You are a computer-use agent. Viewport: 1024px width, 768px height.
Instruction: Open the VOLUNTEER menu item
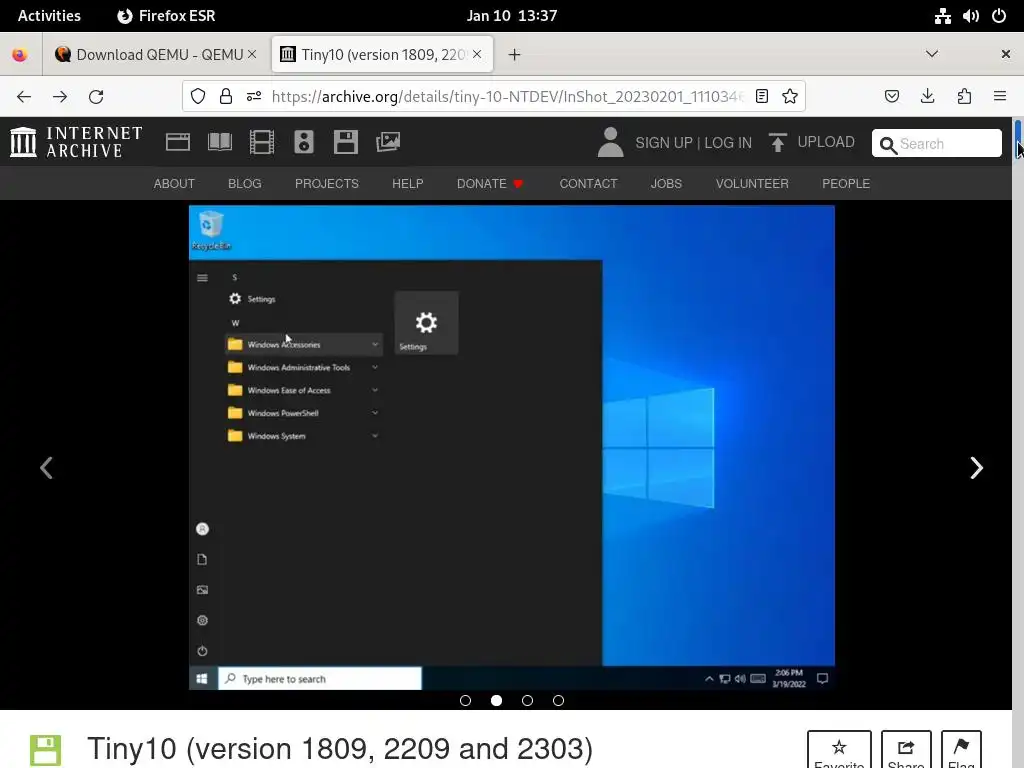pyautogui.click(x=752, y=184)
